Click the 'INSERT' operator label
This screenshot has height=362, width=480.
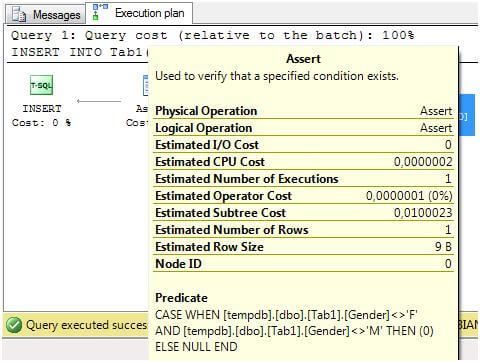(x=42, y=109)
